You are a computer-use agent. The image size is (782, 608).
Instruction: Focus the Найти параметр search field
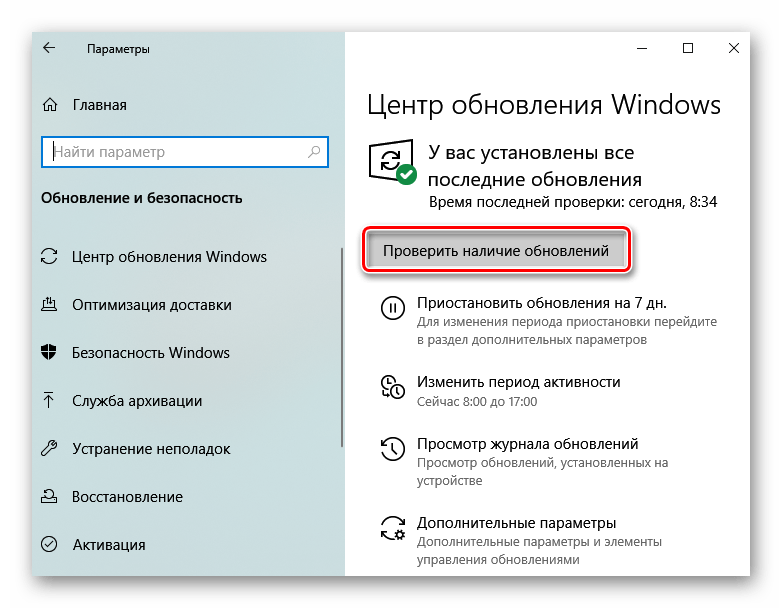185,152
